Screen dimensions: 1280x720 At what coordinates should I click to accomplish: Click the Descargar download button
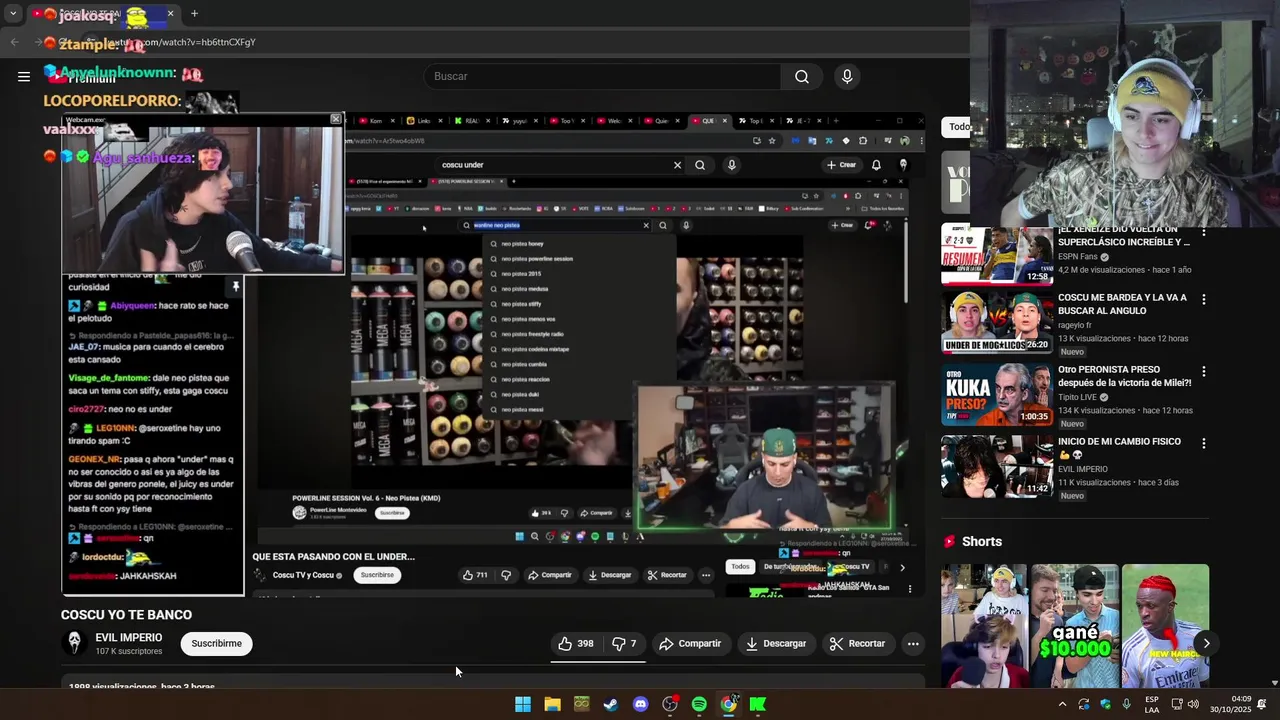(x=775, y=644)
